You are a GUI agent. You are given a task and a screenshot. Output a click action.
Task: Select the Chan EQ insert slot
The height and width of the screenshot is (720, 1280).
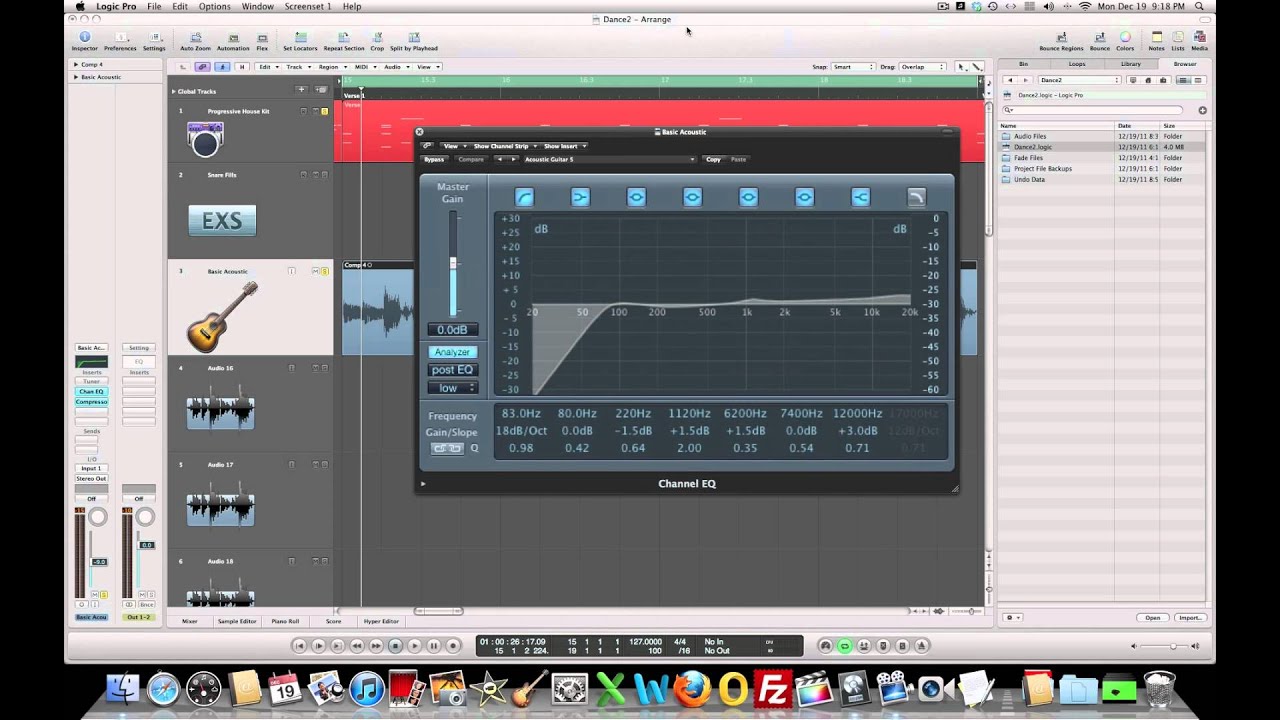(91, 392)
